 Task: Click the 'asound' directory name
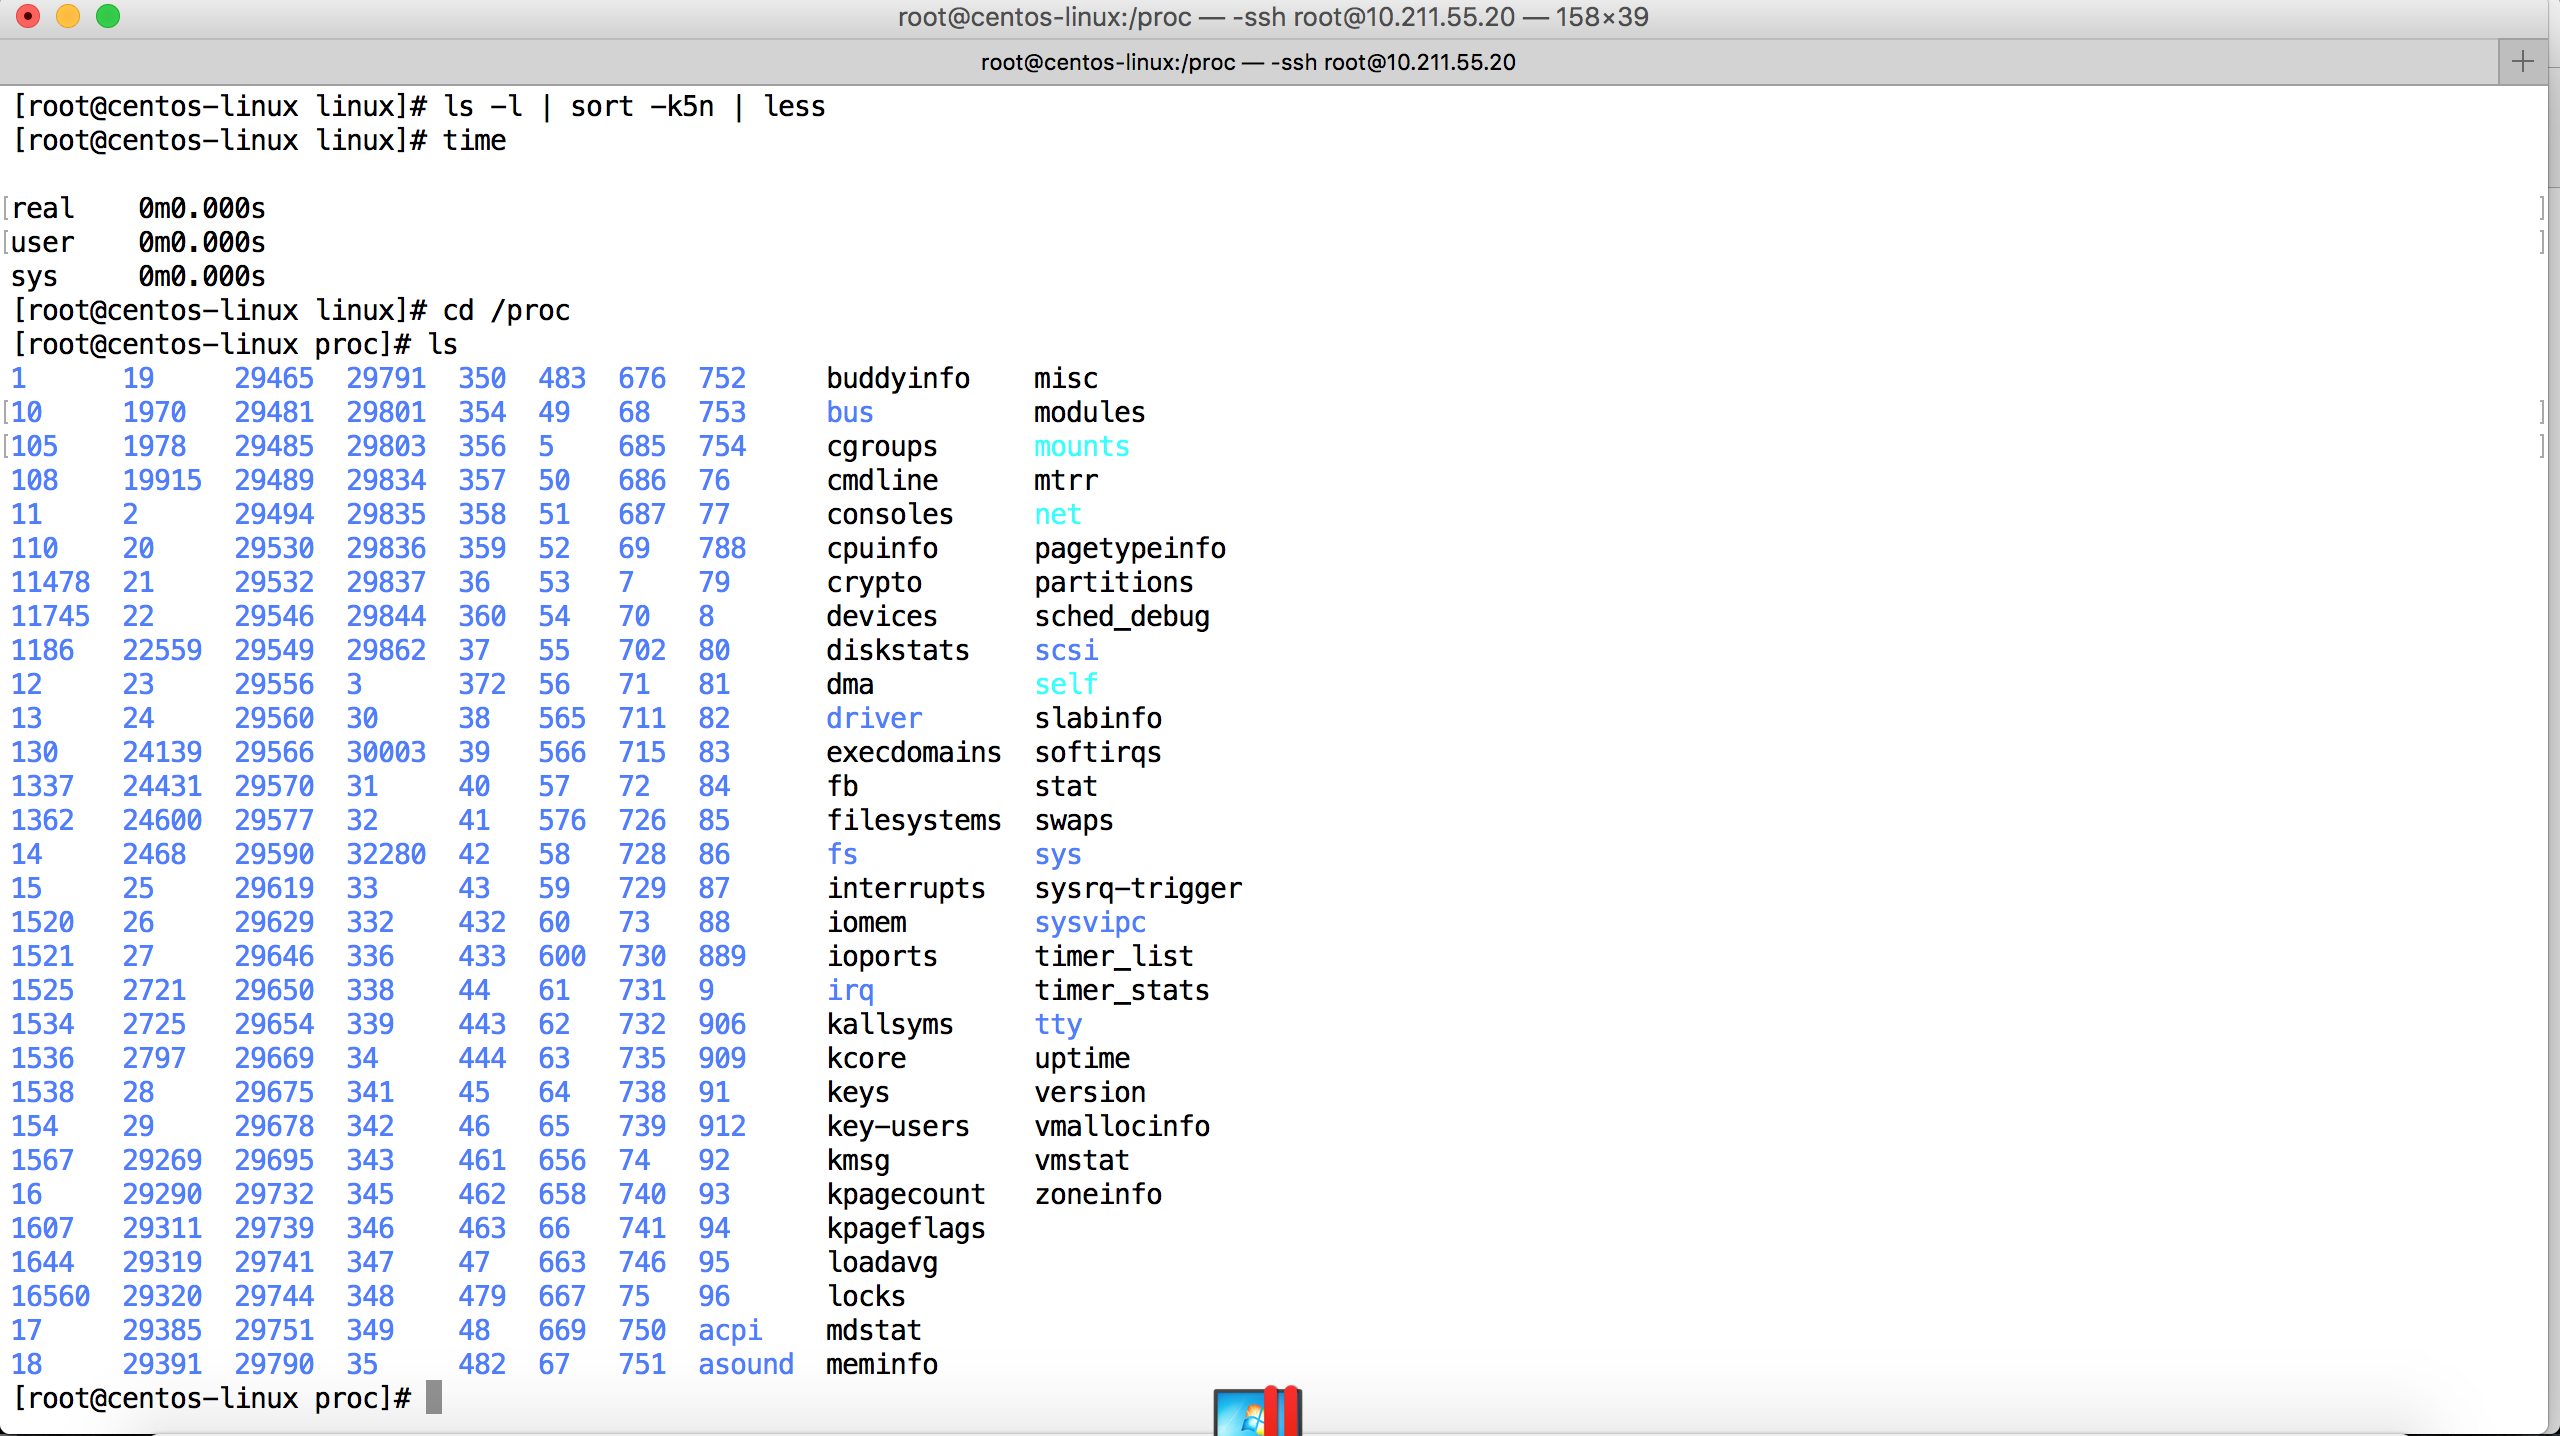(745, 1364)
